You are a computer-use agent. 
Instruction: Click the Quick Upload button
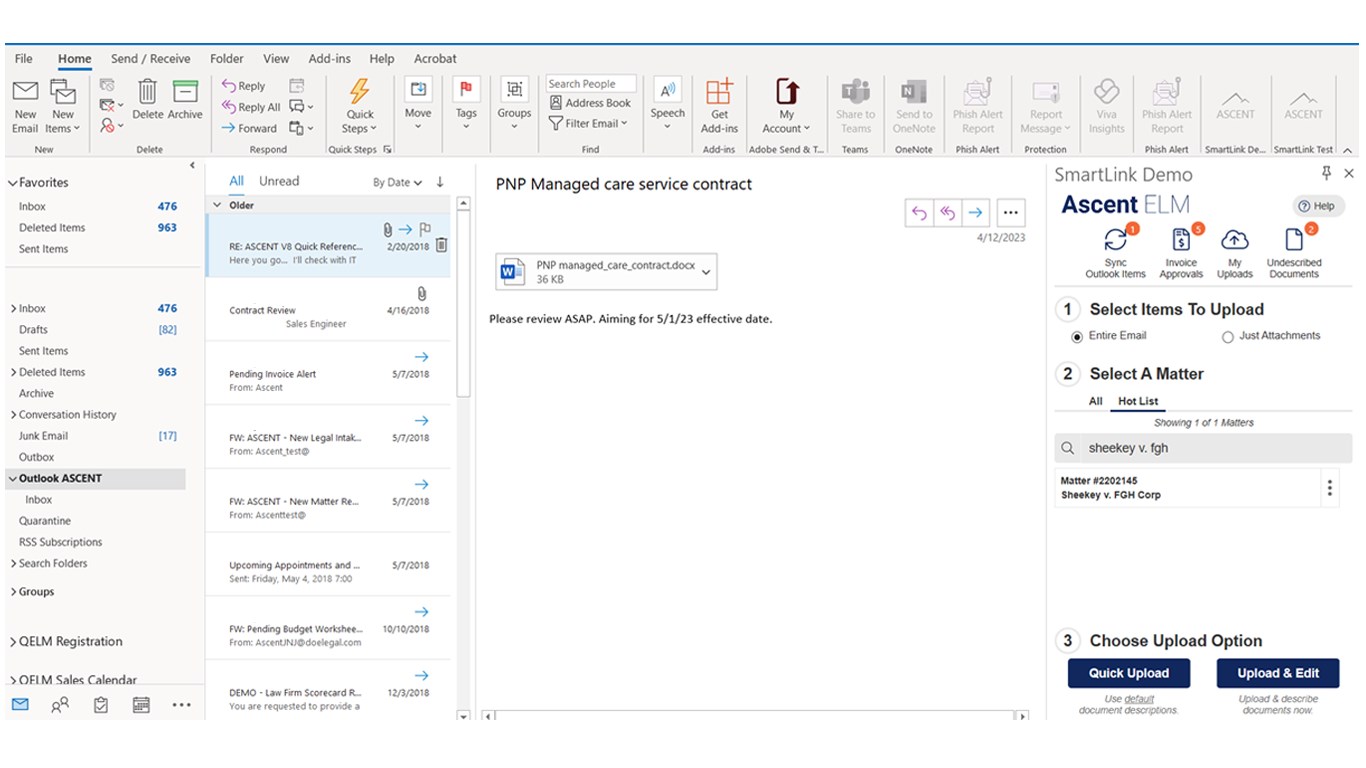(x=1129, y=673)
